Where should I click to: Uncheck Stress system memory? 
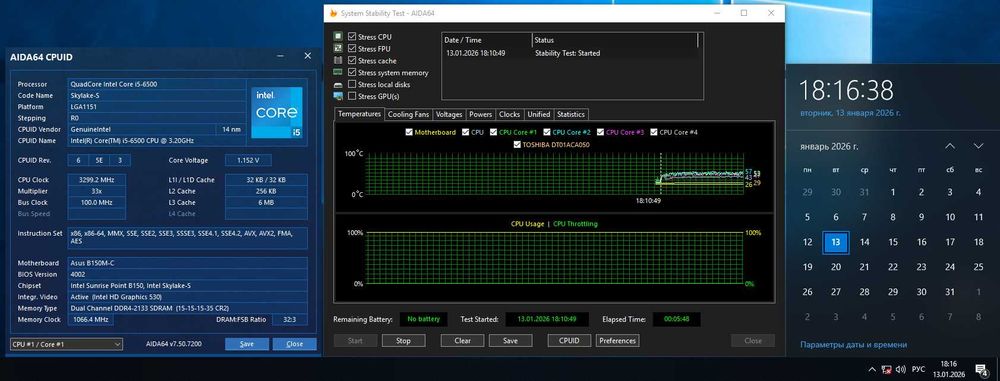pos(352,73)
